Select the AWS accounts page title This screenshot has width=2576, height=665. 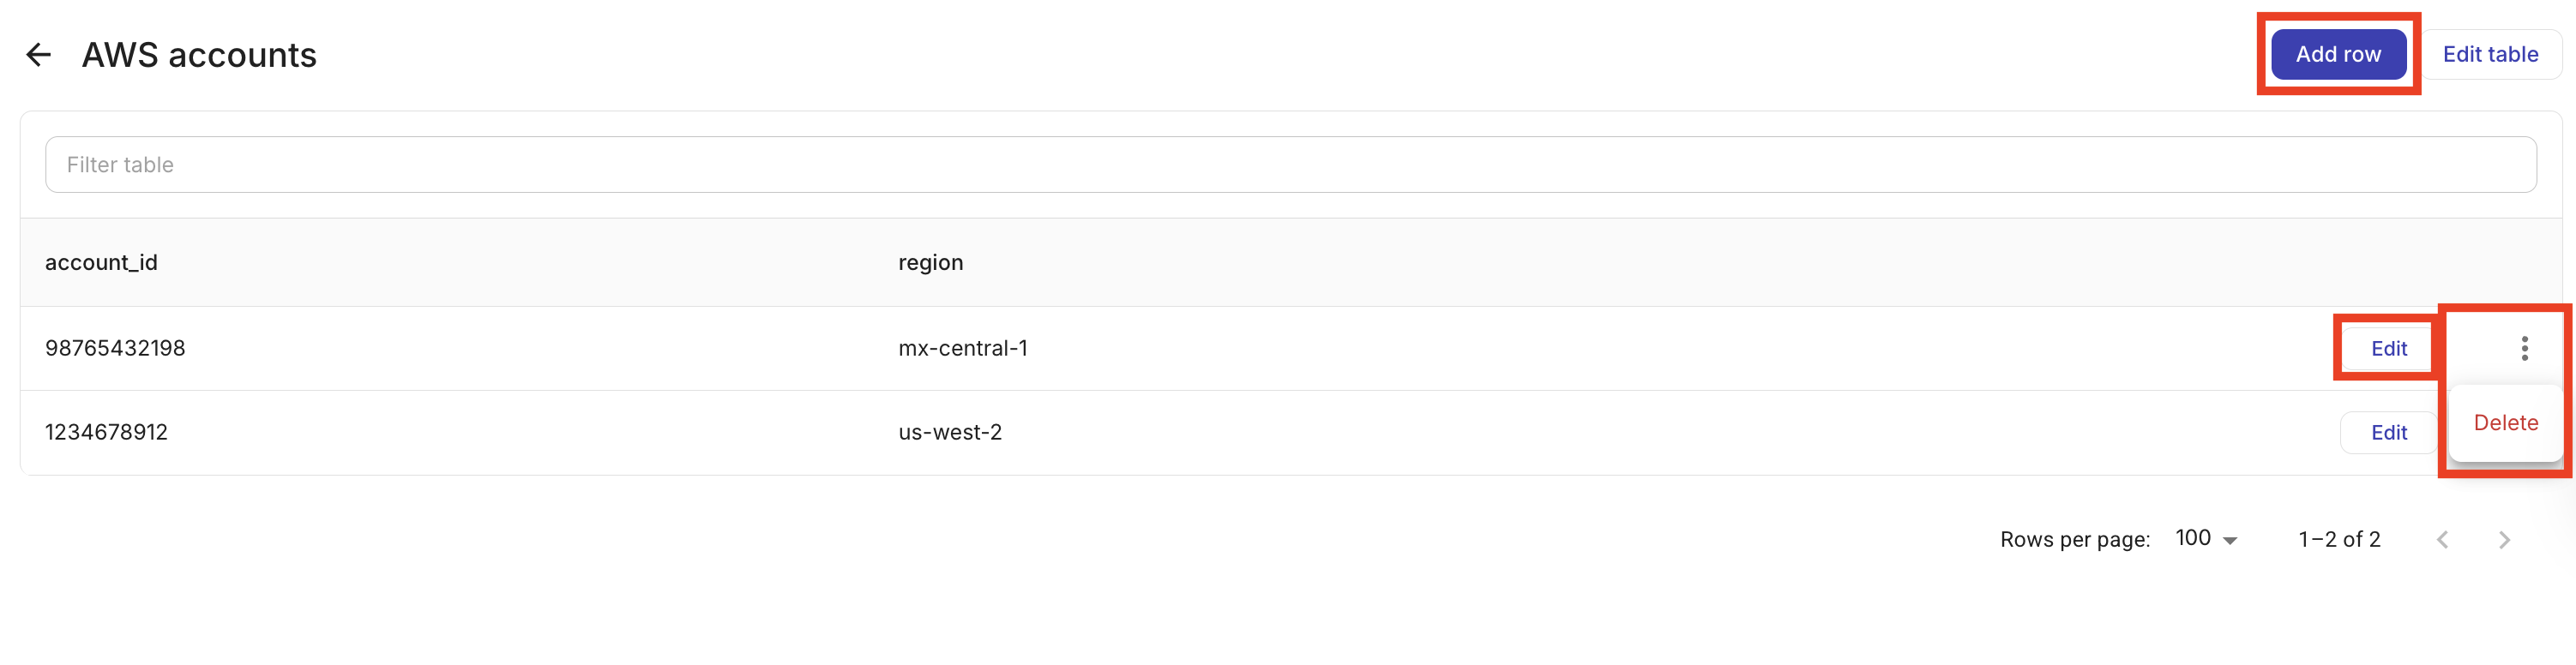click(199, 55)
